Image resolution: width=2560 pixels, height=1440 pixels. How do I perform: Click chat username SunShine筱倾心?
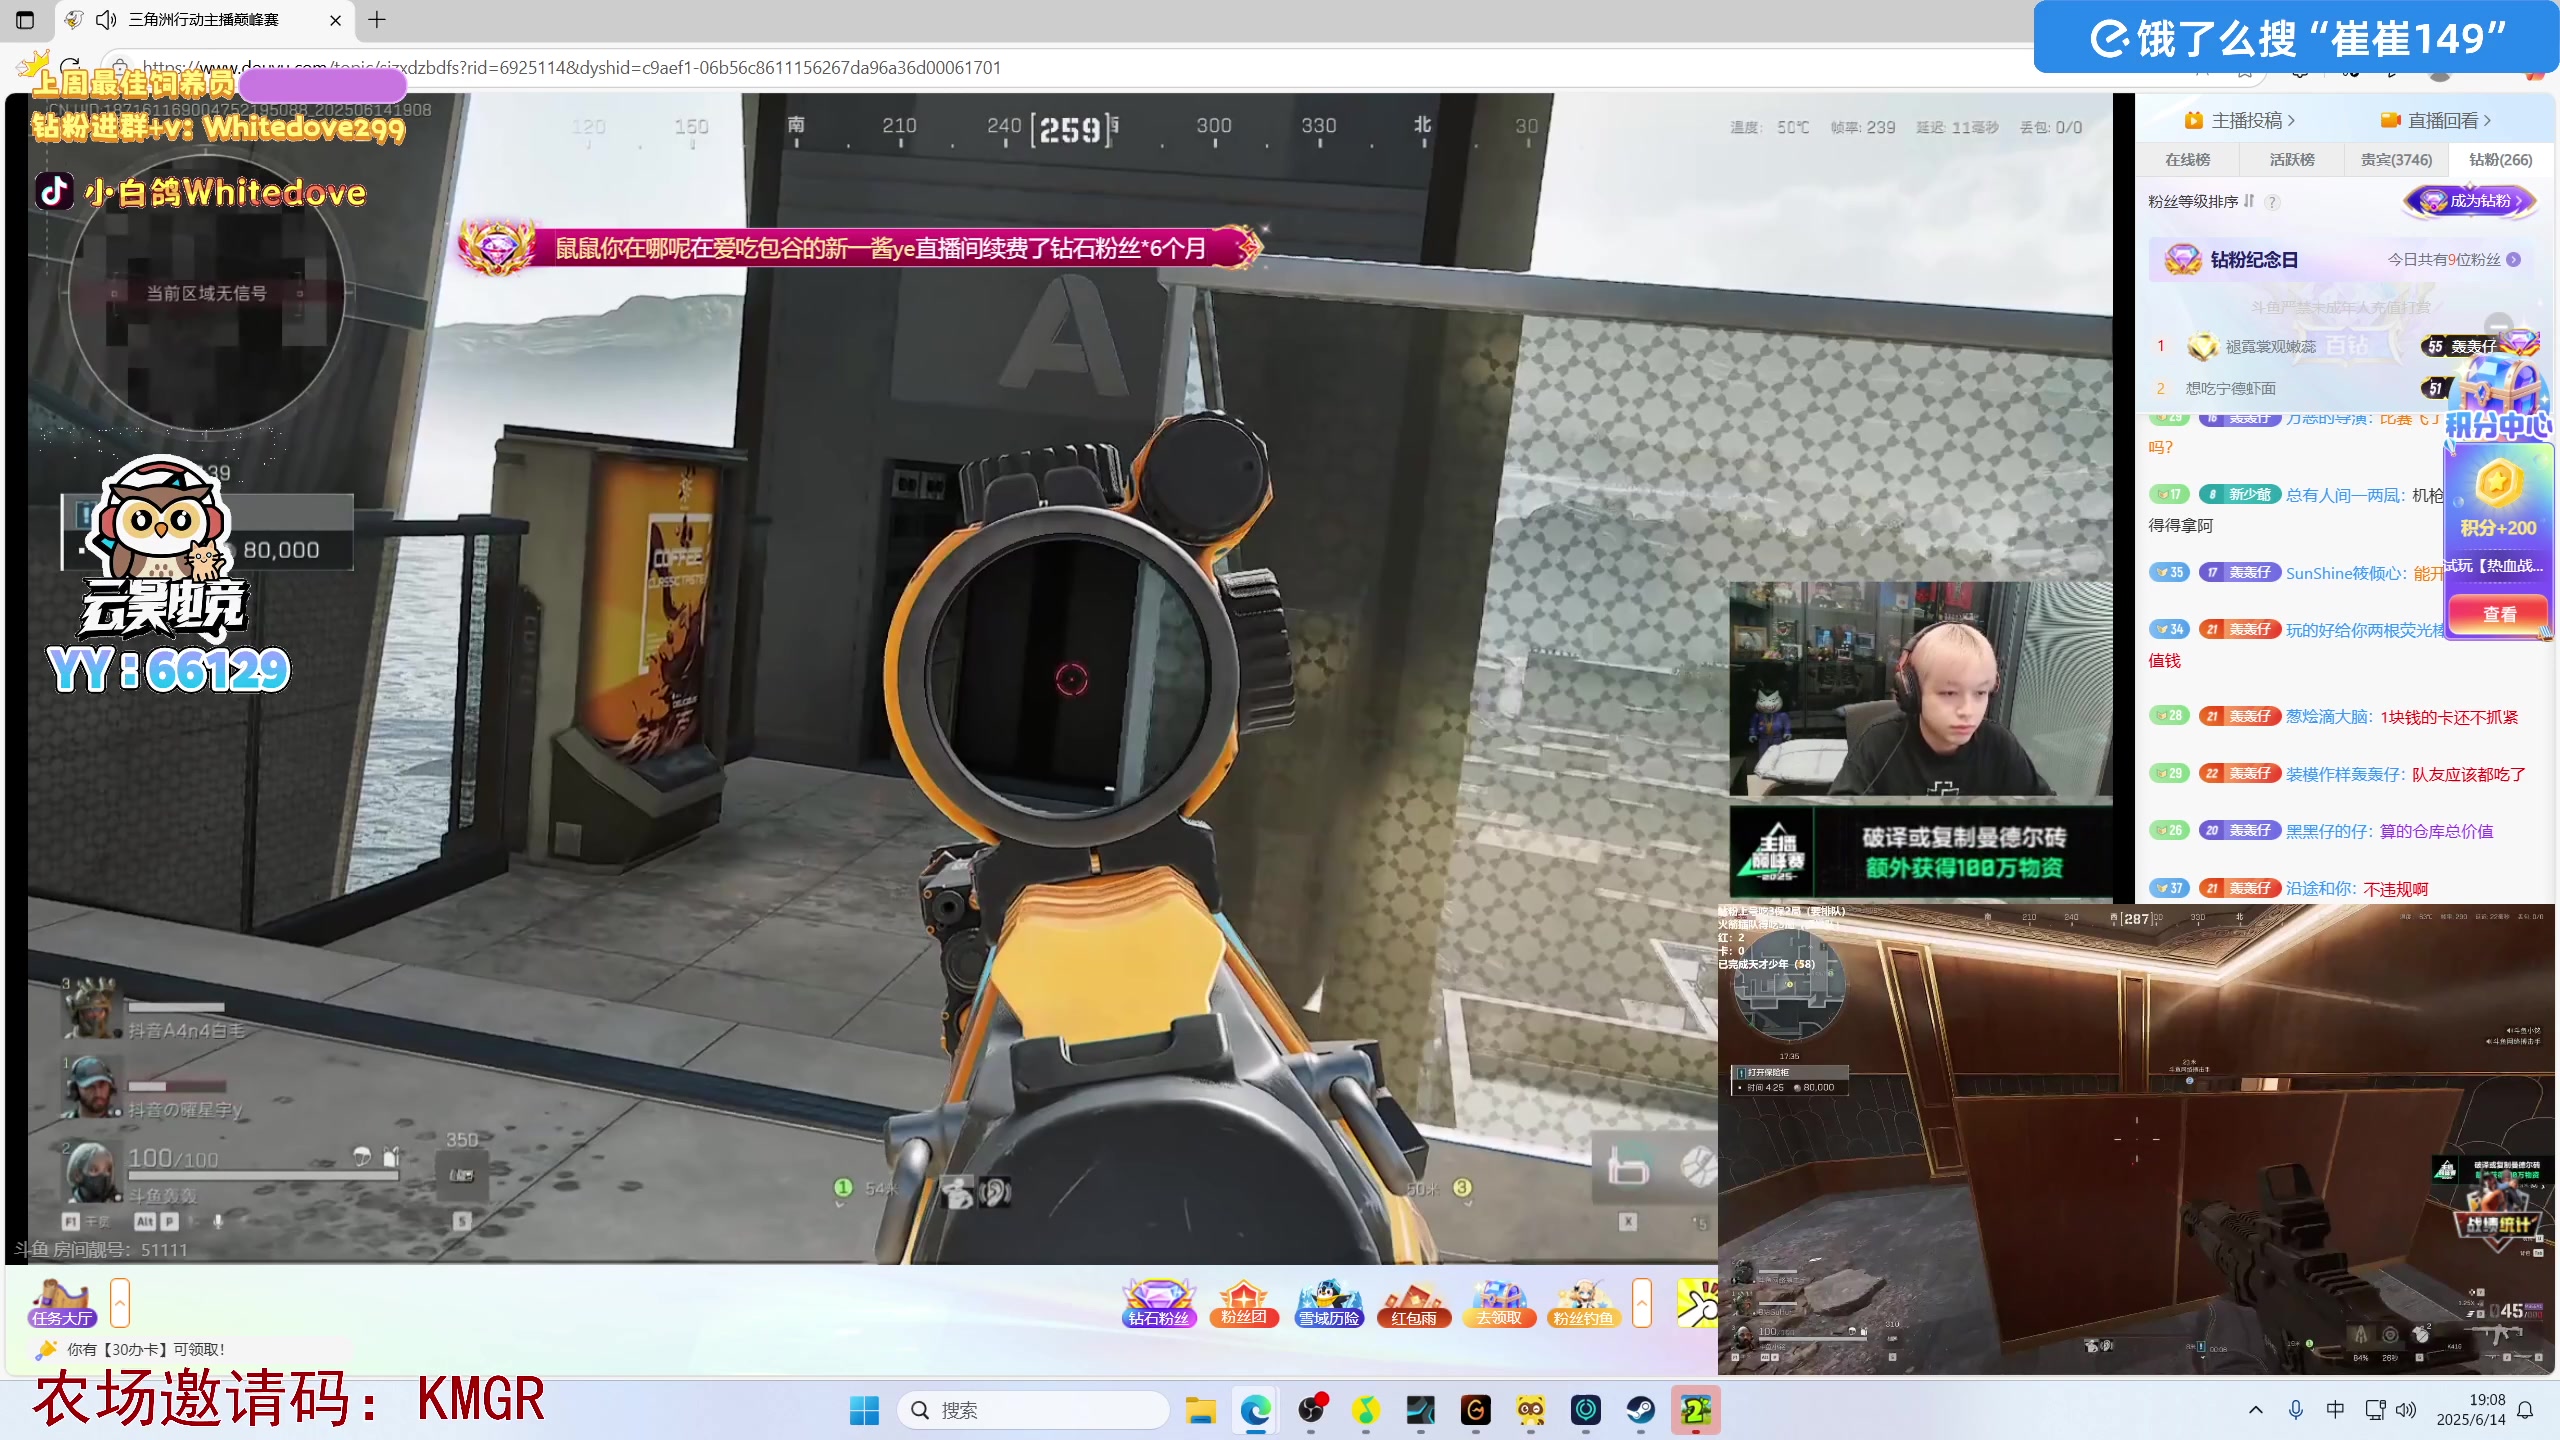click(2345, 573)
